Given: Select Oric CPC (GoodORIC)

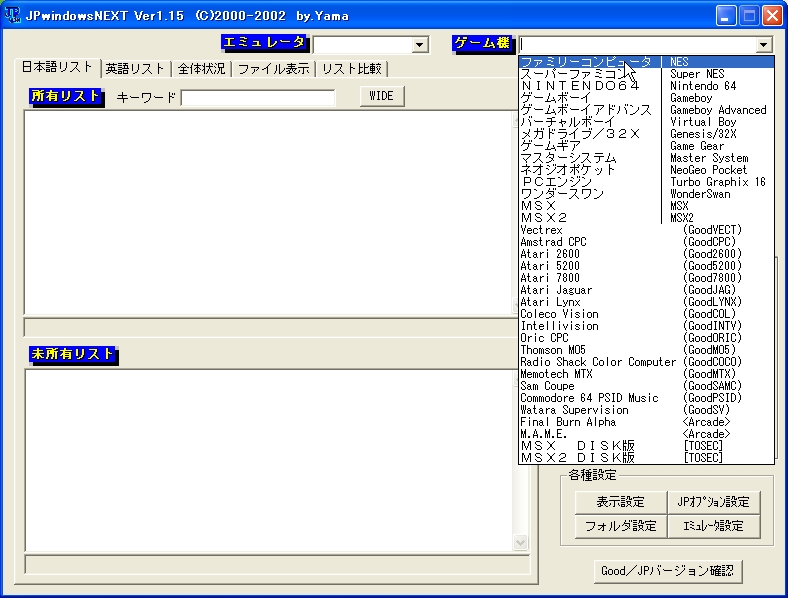Looking at the screenshot, I should [x=646, y=338].
